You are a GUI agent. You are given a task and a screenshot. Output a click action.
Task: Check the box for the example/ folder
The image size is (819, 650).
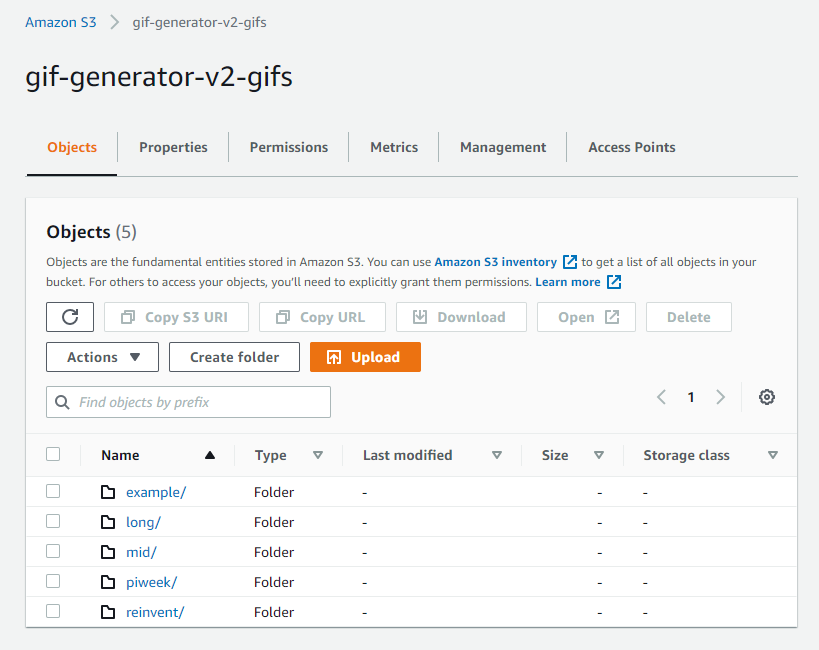pyautogui.click(x=53, y=491)
